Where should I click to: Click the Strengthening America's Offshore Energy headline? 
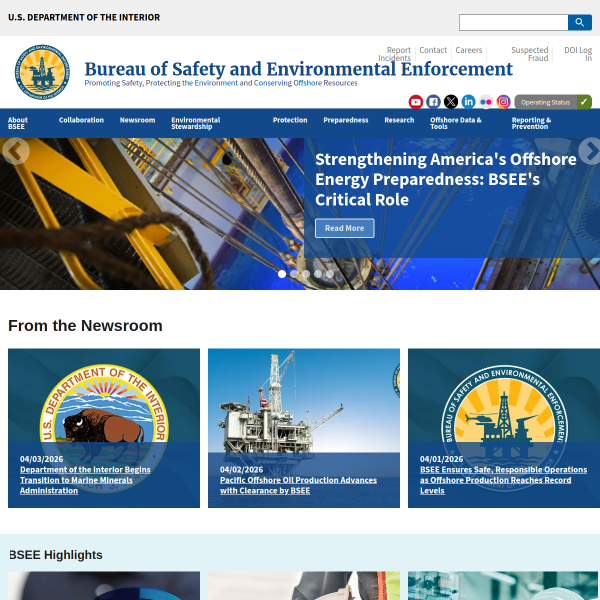(445, 179)
